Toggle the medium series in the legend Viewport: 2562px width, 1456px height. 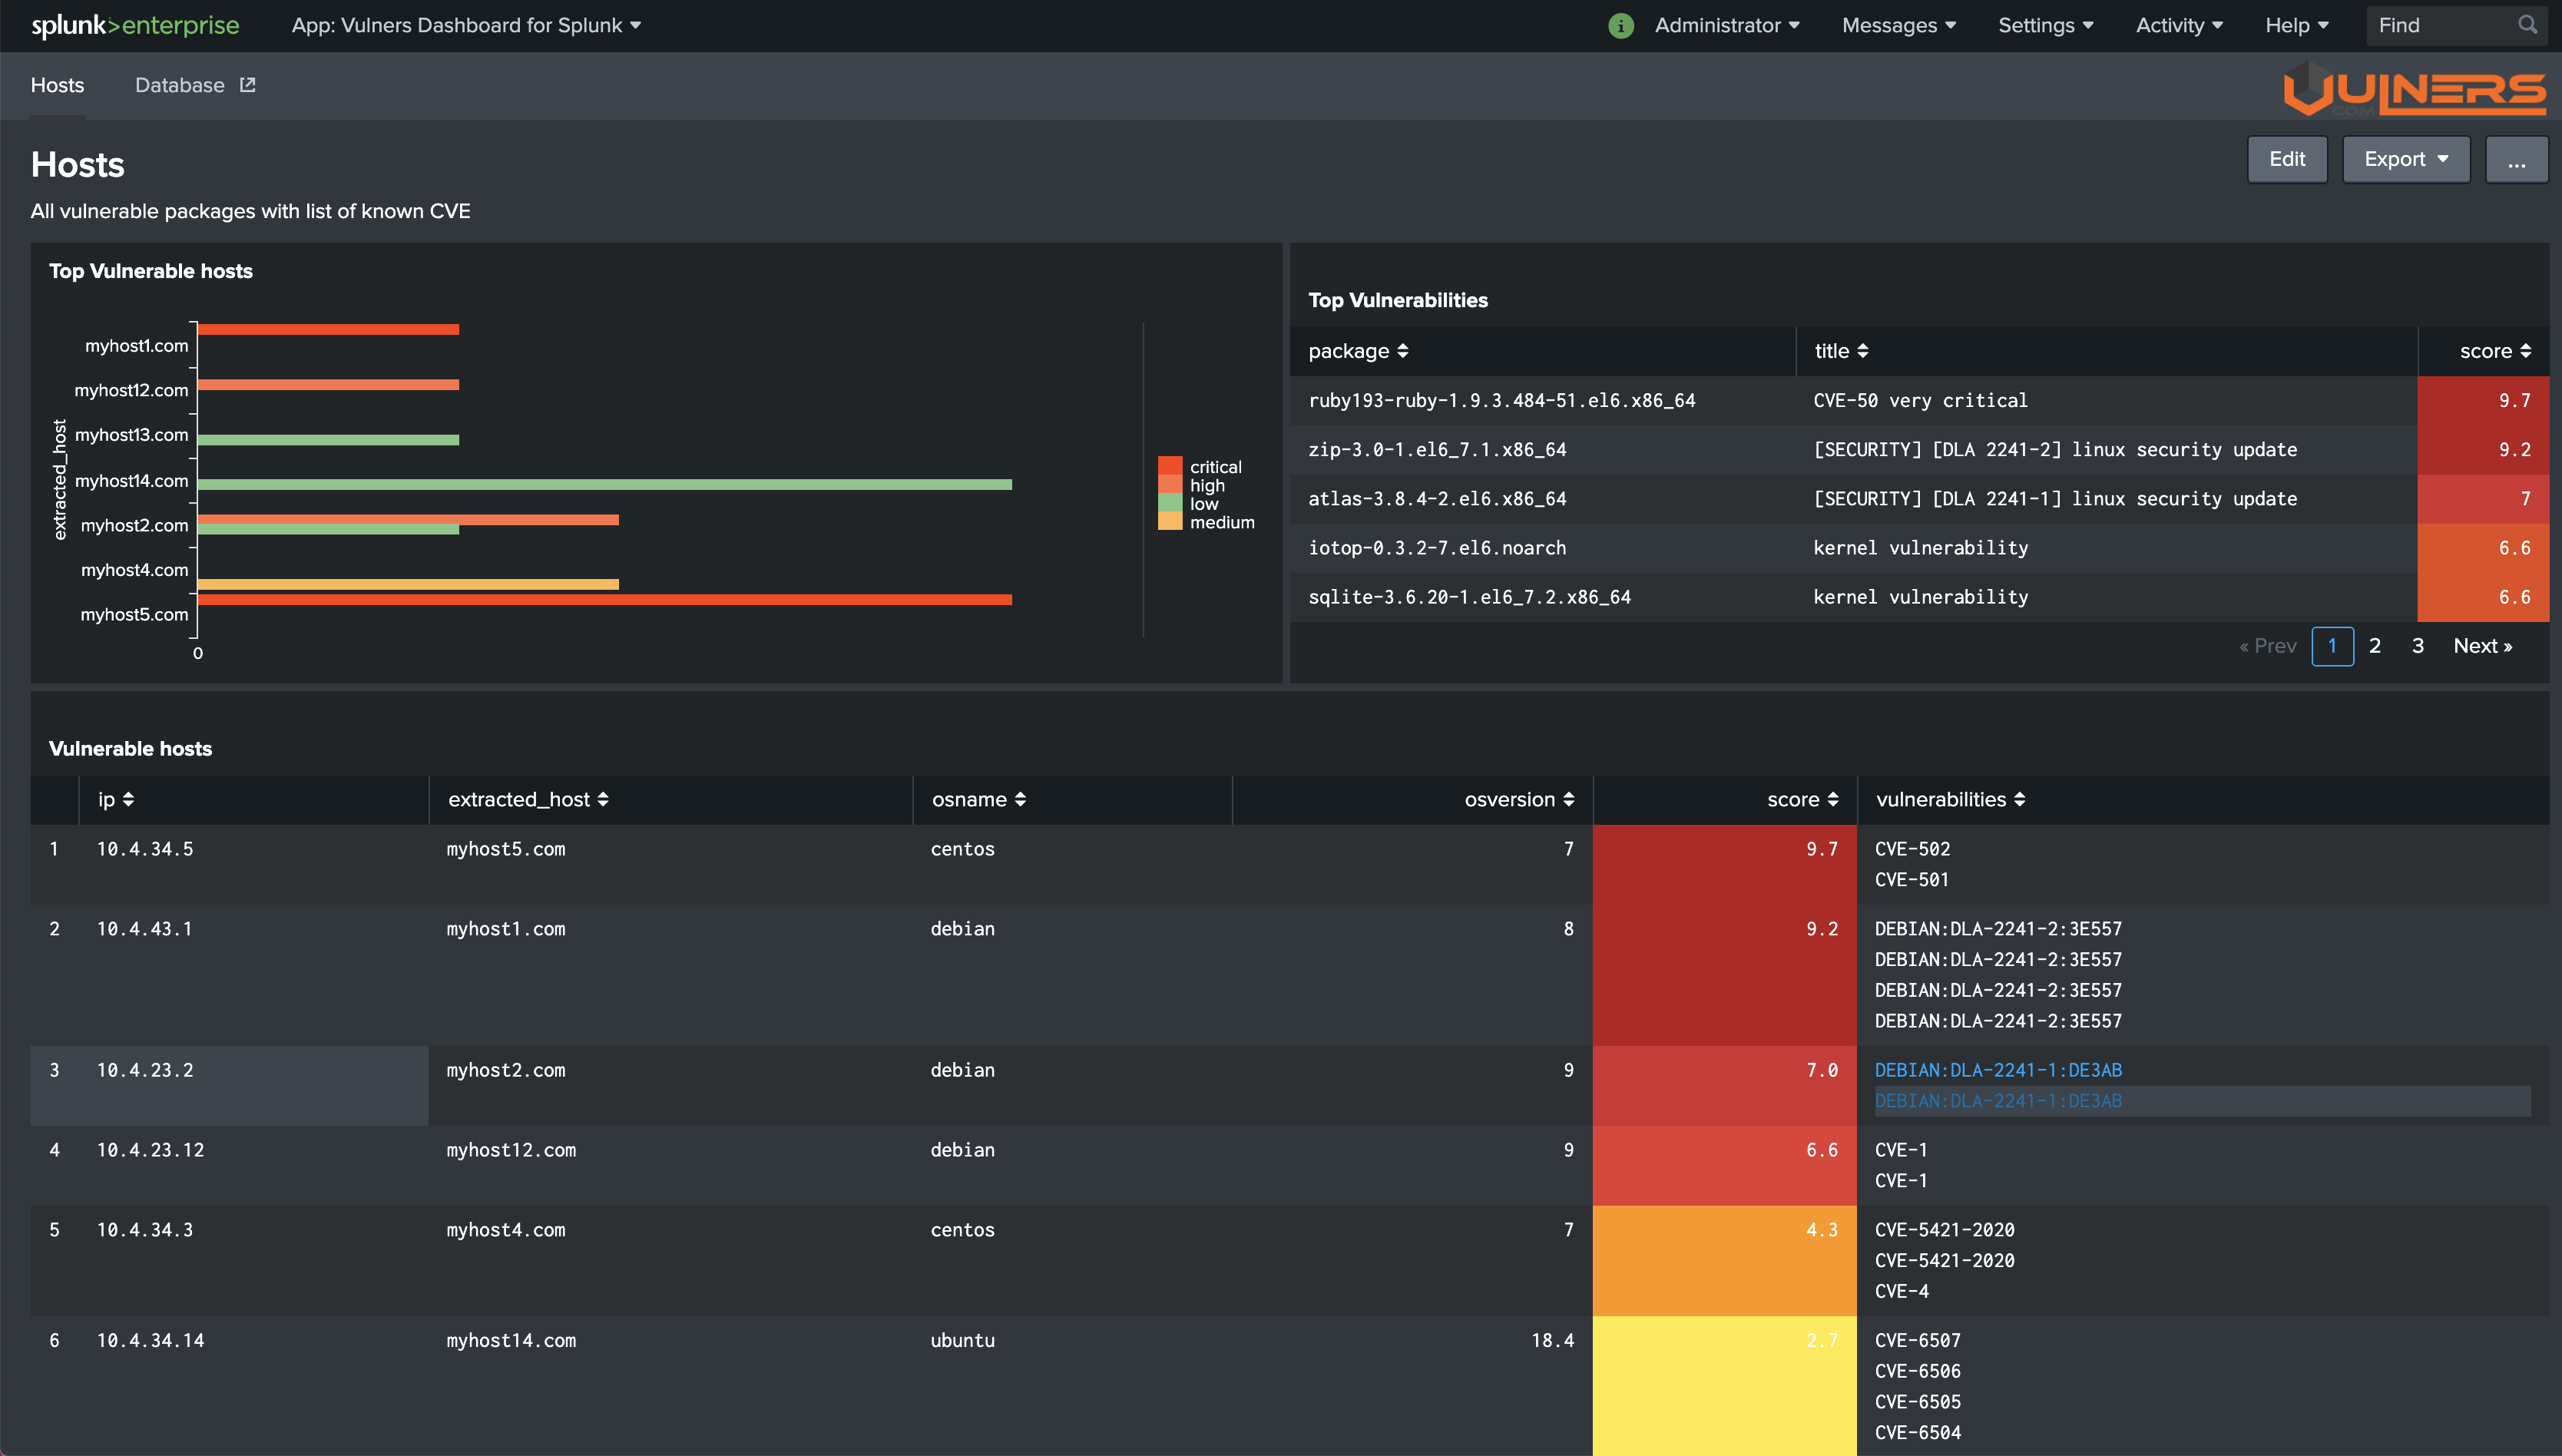click(x=1221, y=522)
